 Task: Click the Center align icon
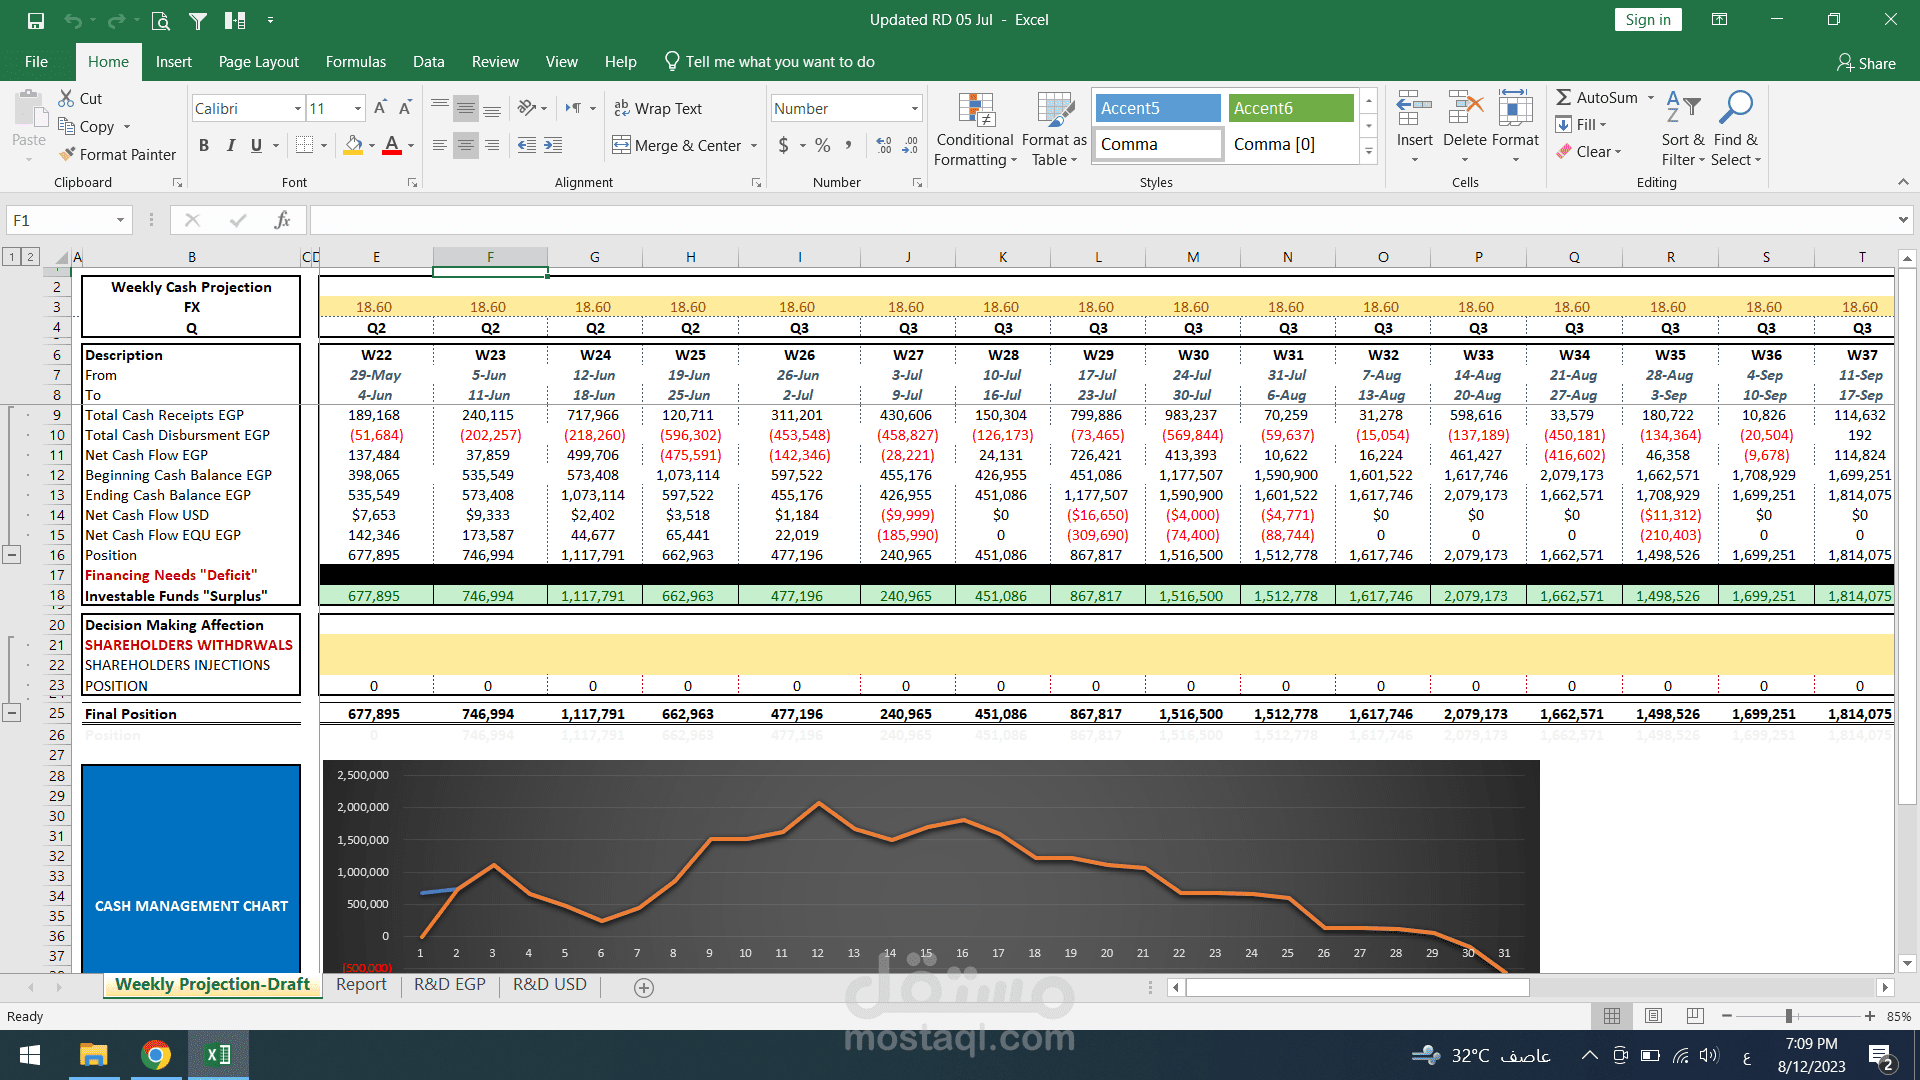point(466,145)
